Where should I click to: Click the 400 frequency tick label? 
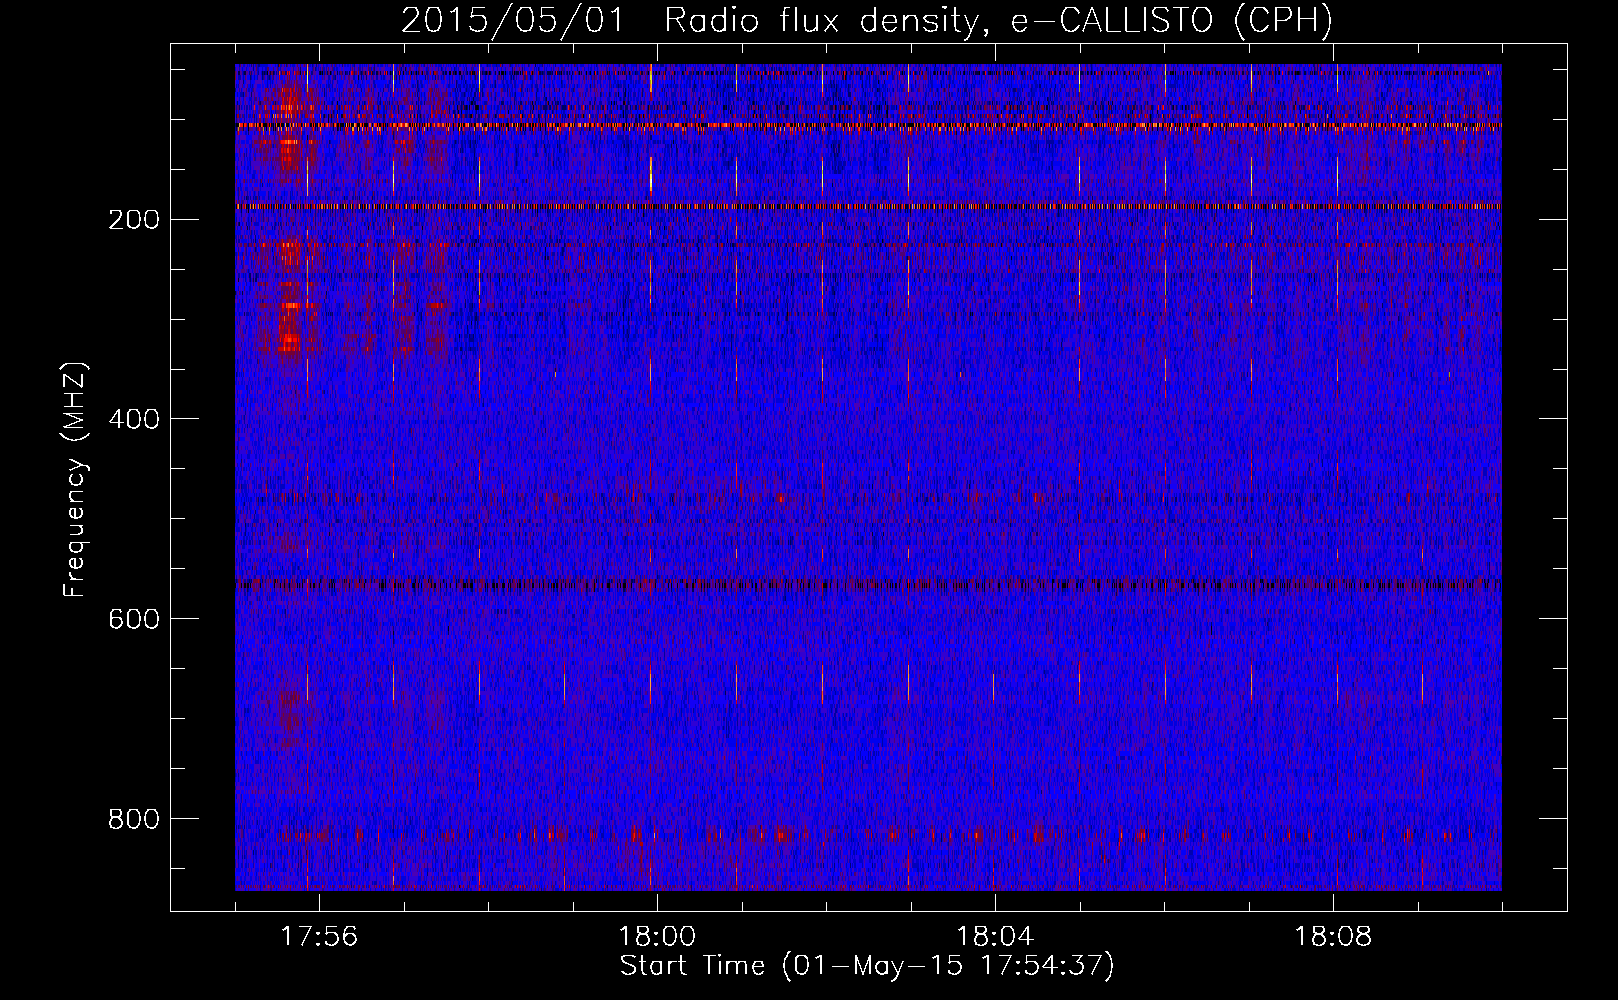(x=133, y=420)
